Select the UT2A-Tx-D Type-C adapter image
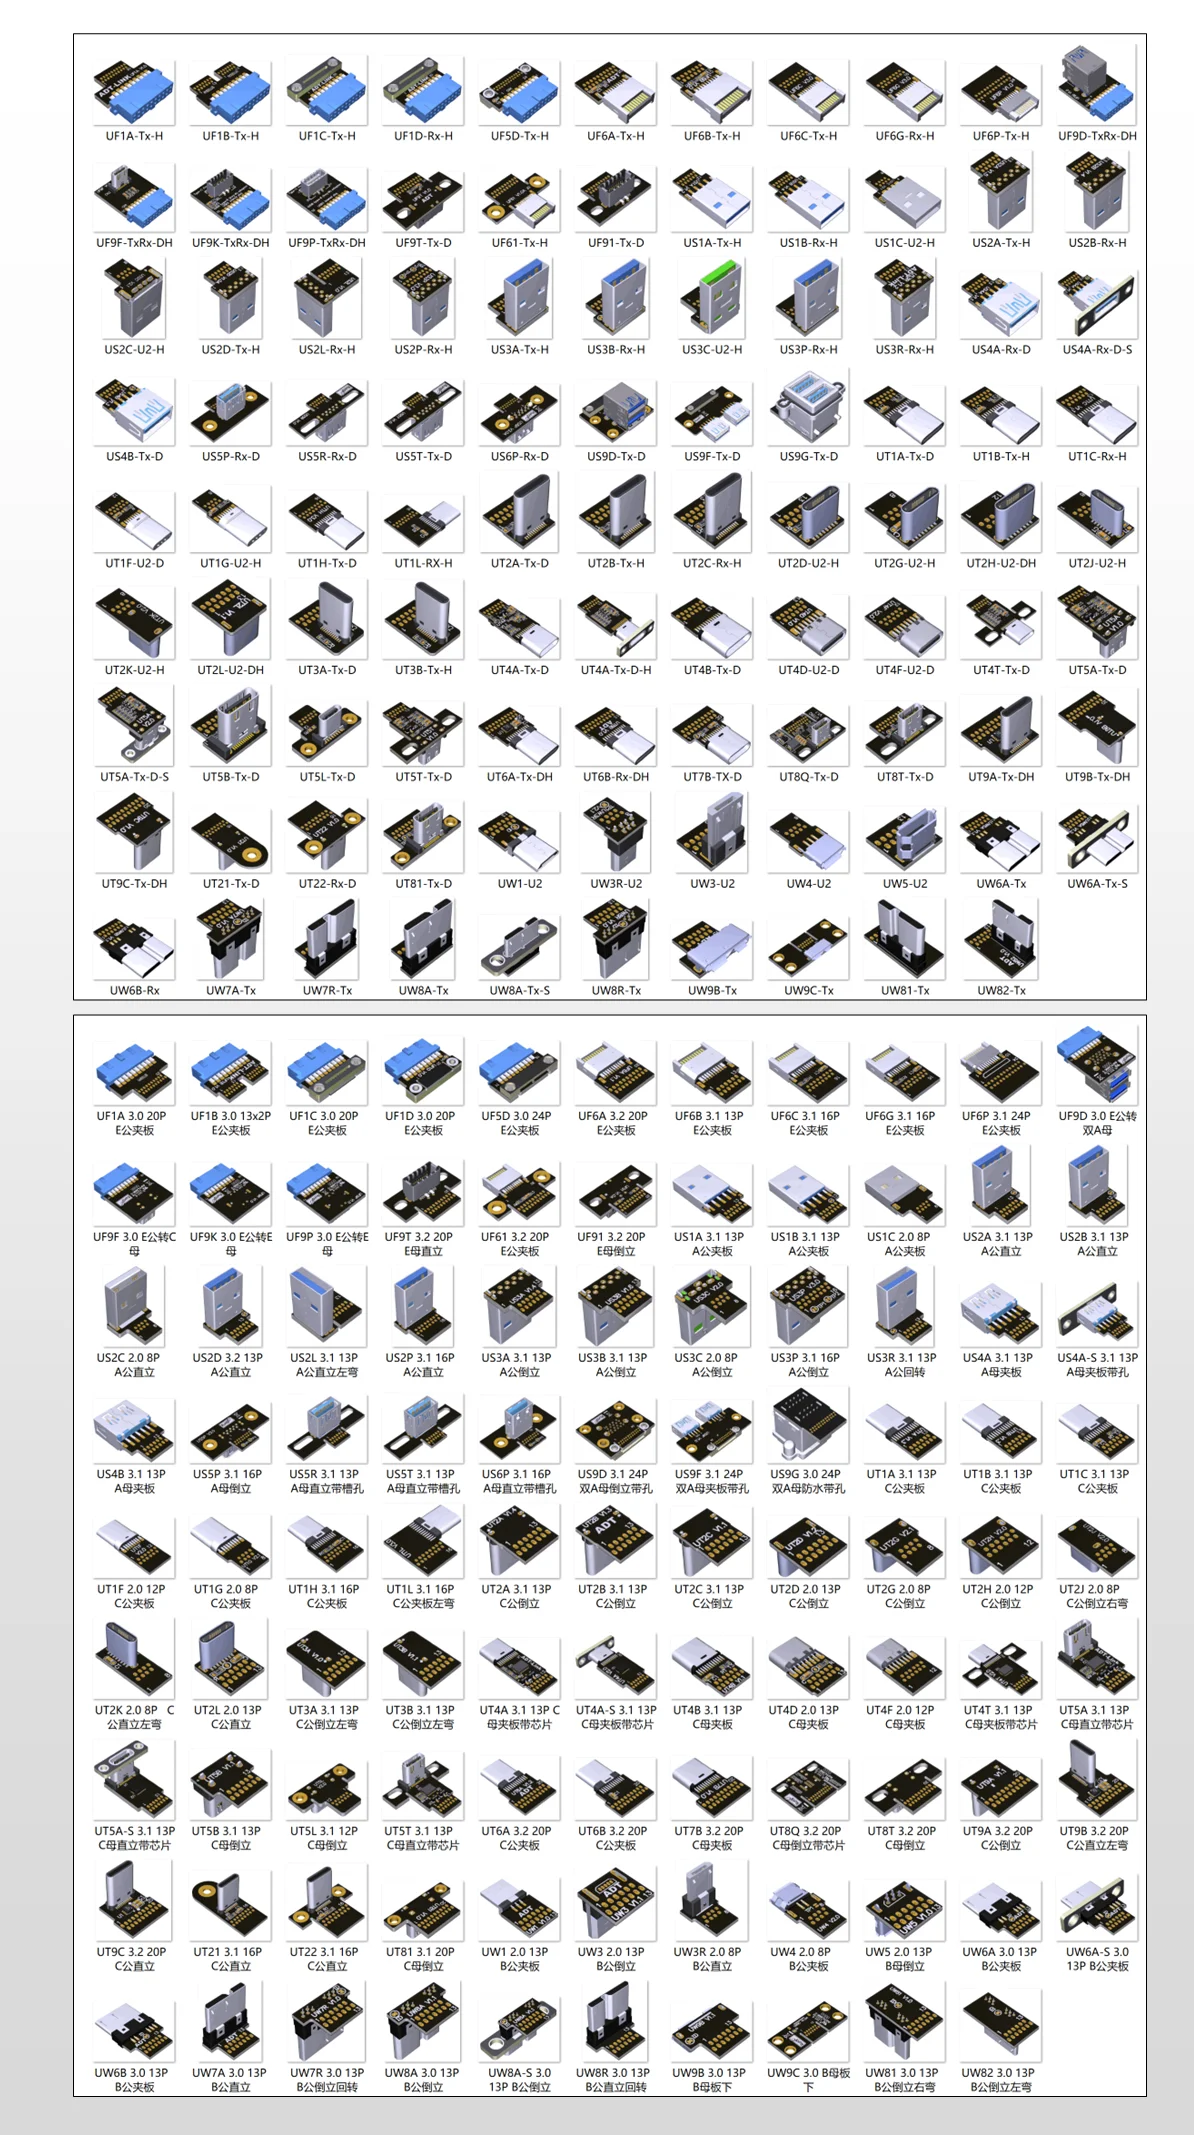Screen dimensions: 1194x2135 point(519,516)
